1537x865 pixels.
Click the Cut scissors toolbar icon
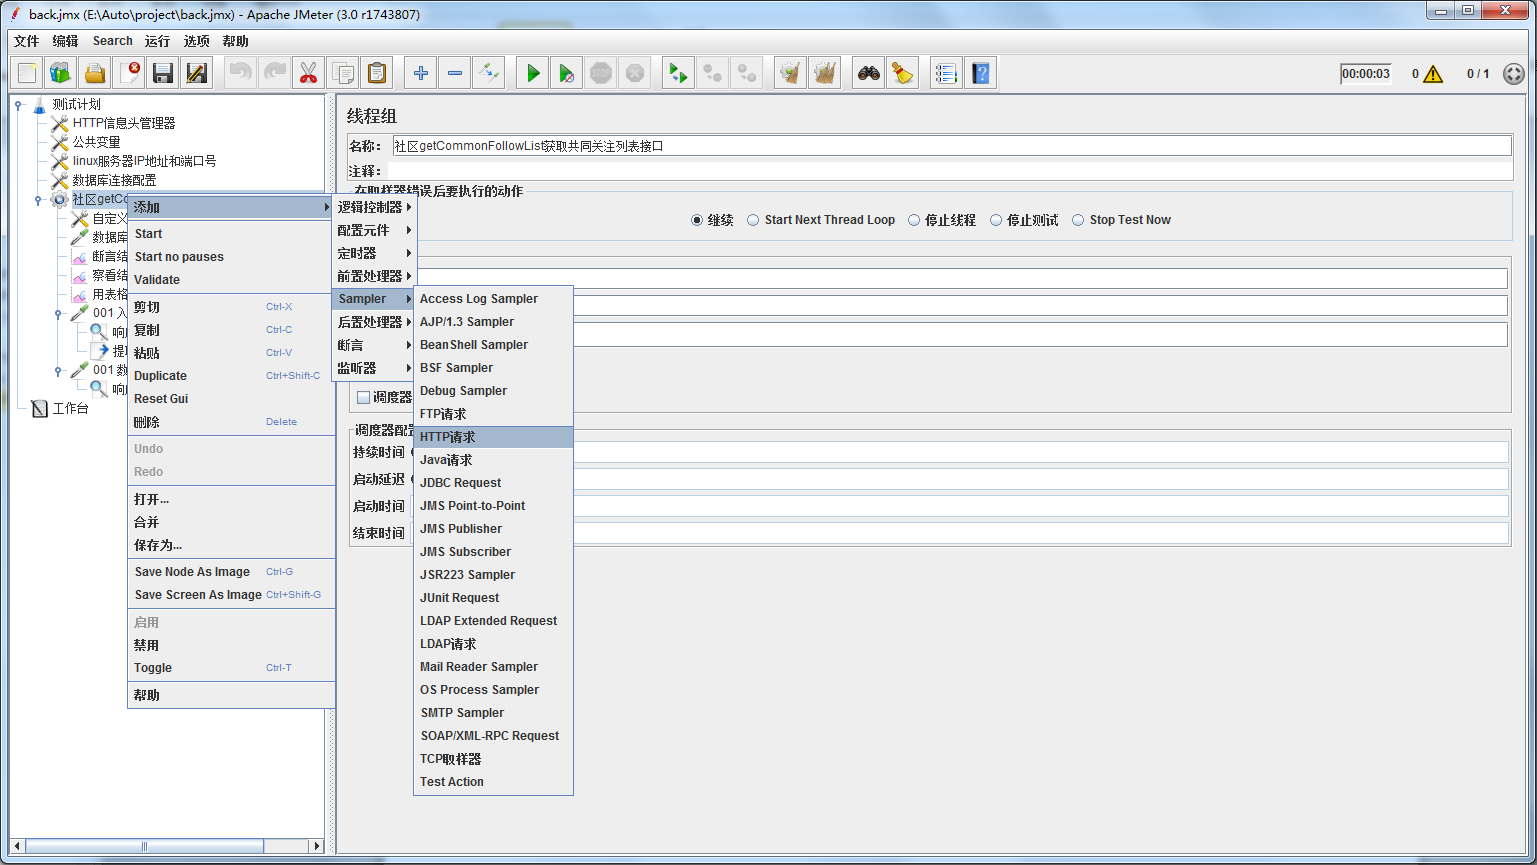click(308, 73)
